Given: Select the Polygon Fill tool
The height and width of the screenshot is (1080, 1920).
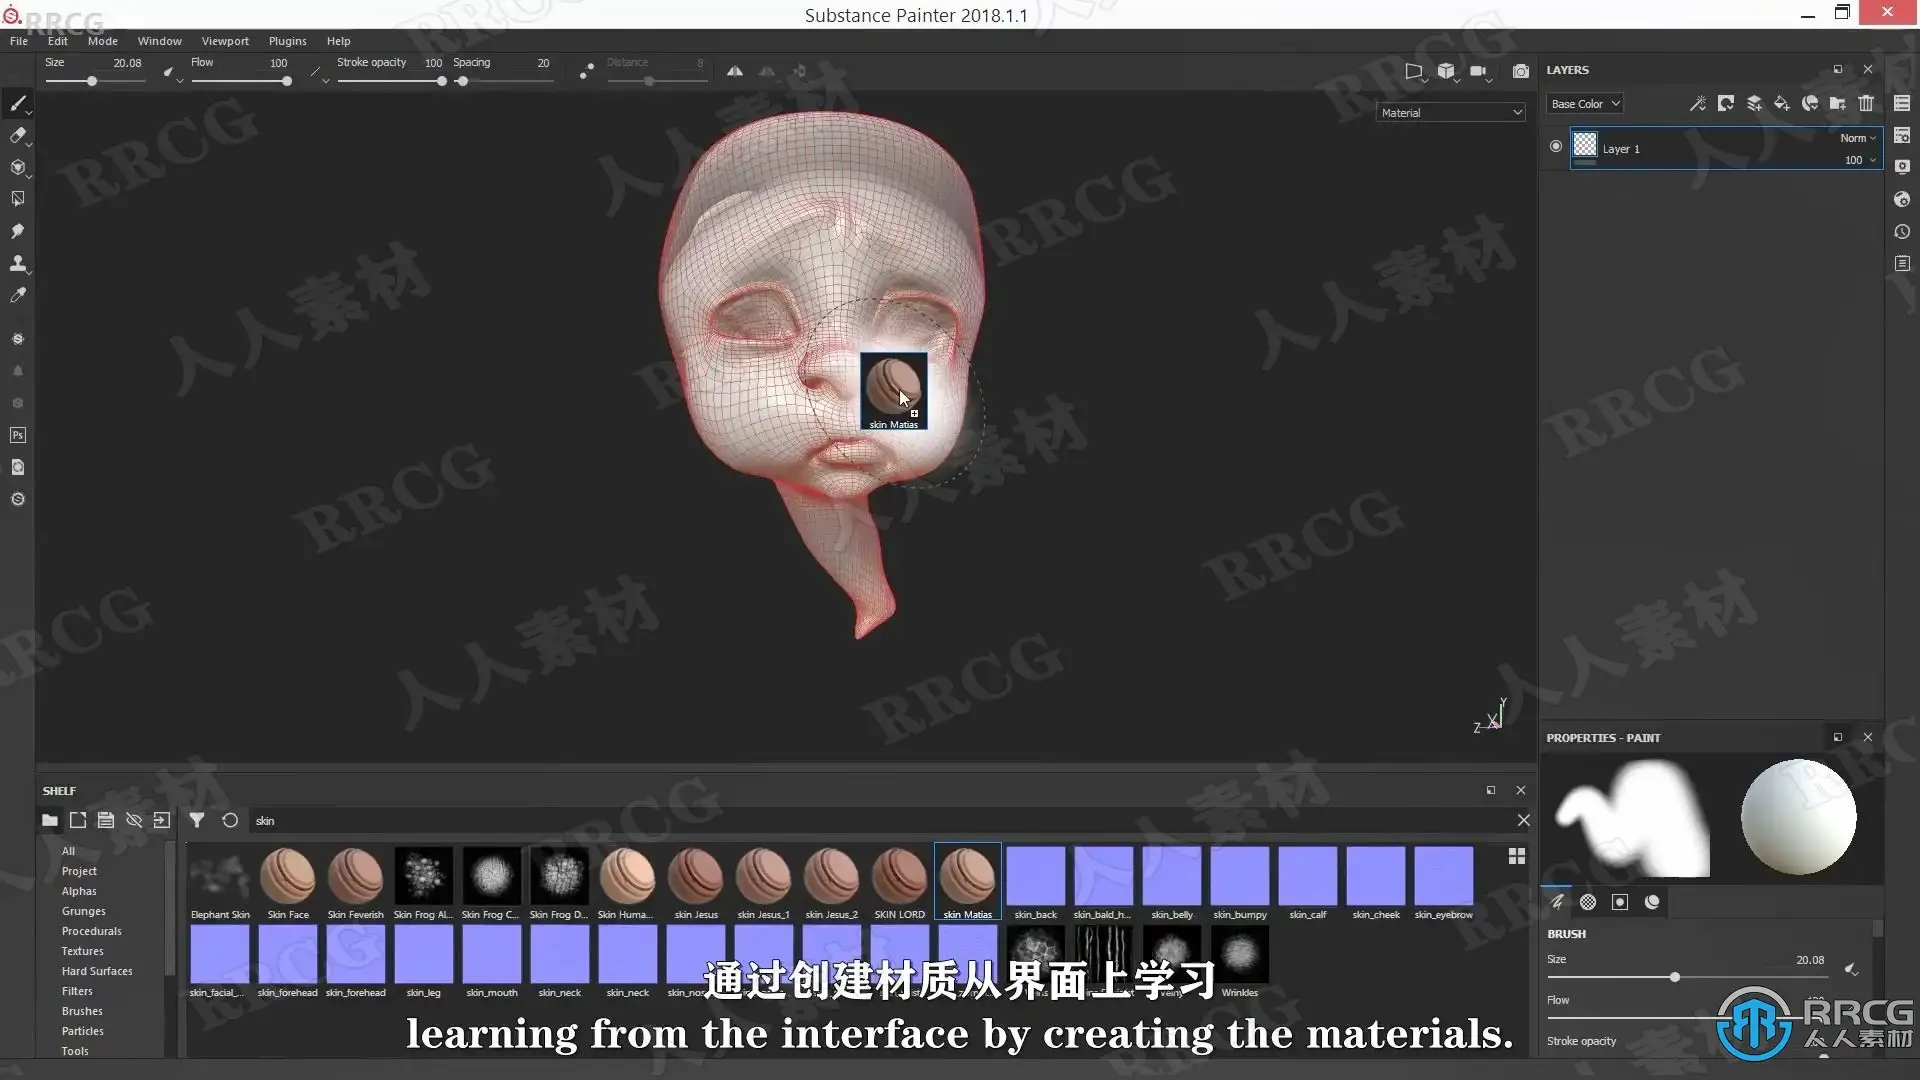Looking at the screenshot, I should coord(18,199).
